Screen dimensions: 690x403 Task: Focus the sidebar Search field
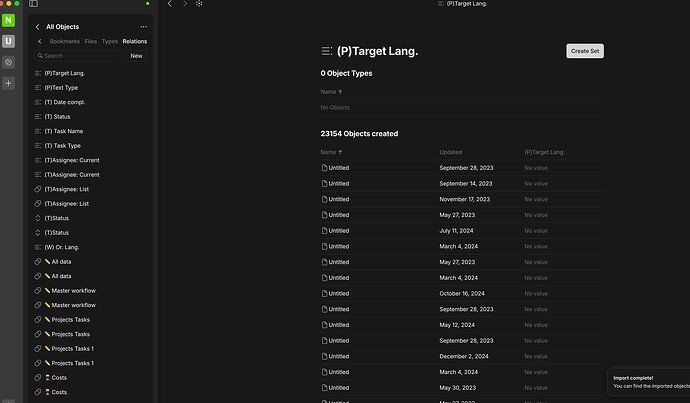click(x=78, y=56)
